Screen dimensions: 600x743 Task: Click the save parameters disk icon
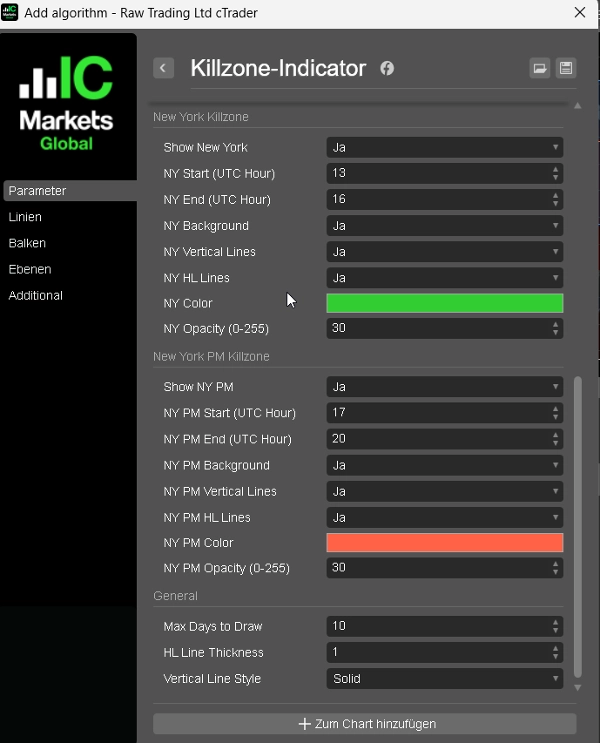click(566, 68)
